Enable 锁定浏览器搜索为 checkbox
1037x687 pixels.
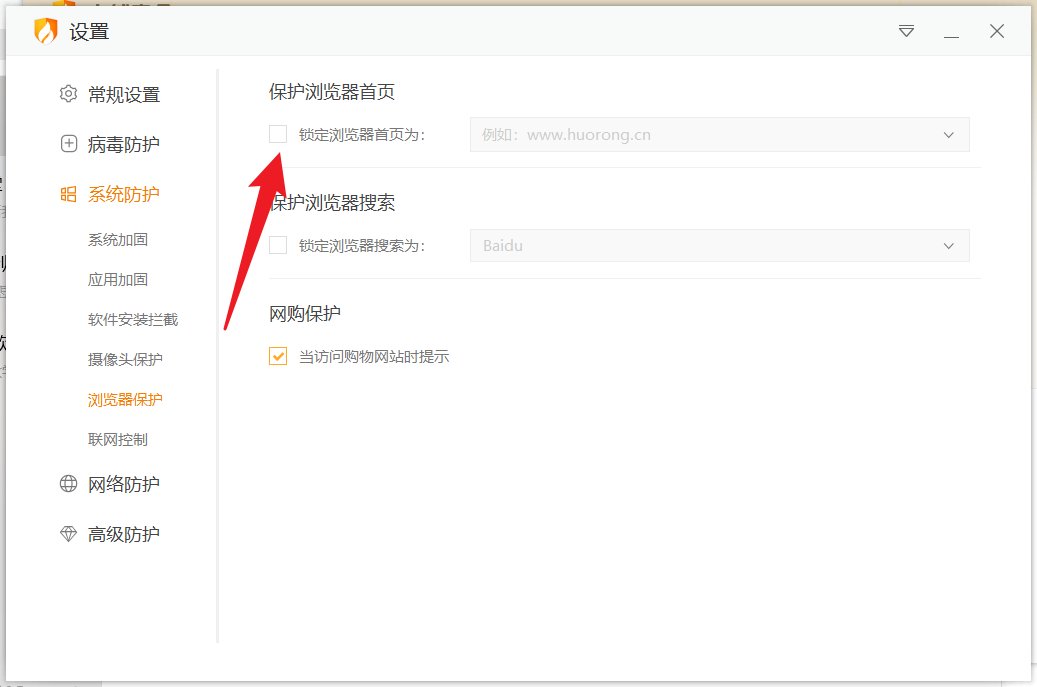point(277,245)
